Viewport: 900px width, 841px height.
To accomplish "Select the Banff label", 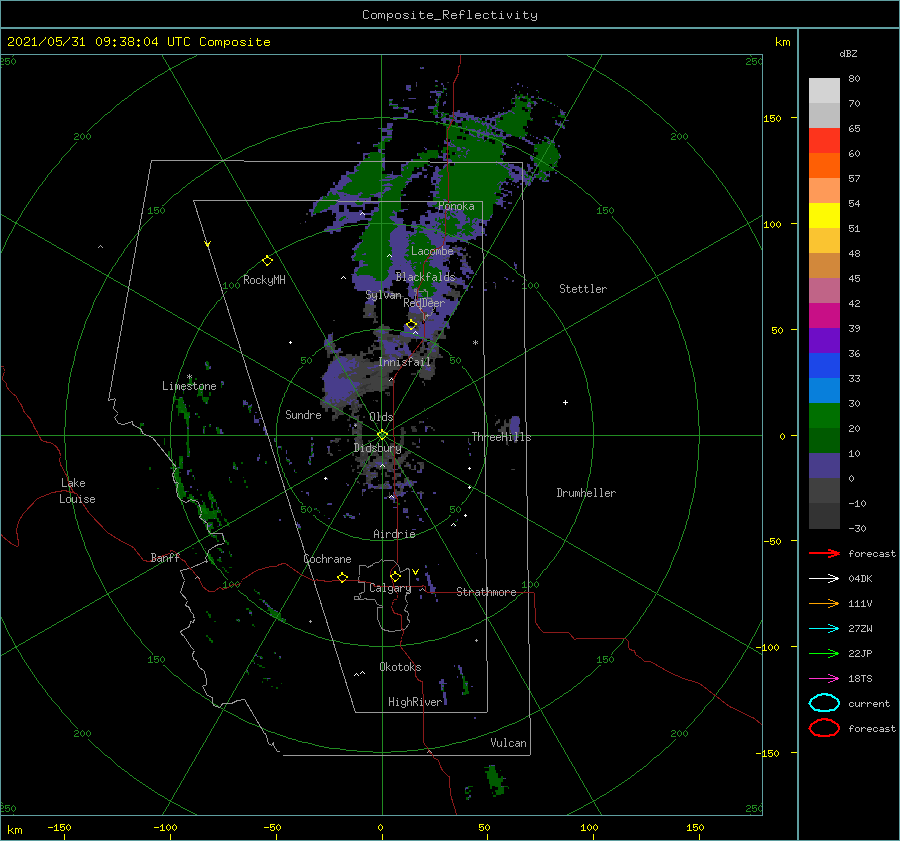I will pyautogui.click(x=165, y=557).
